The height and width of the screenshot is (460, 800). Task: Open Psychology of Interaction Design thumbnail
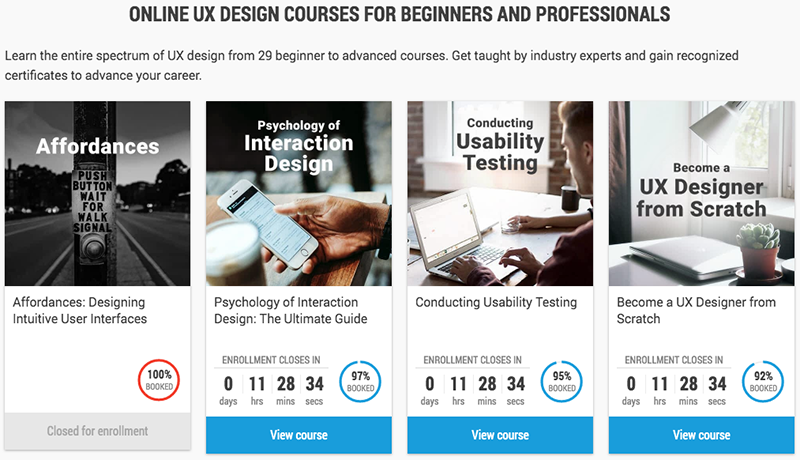[299, 193]
